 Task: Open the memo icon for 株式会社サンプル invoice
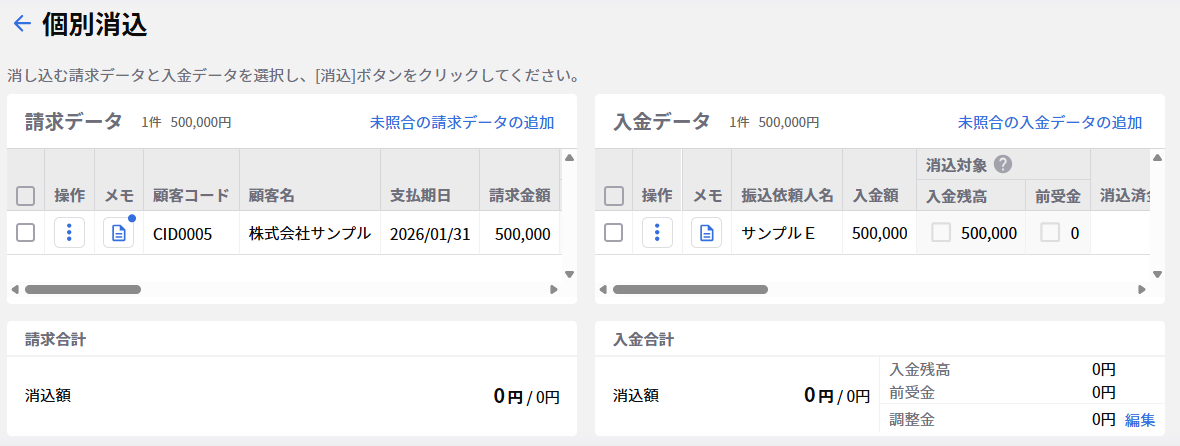tap(118, 233)
